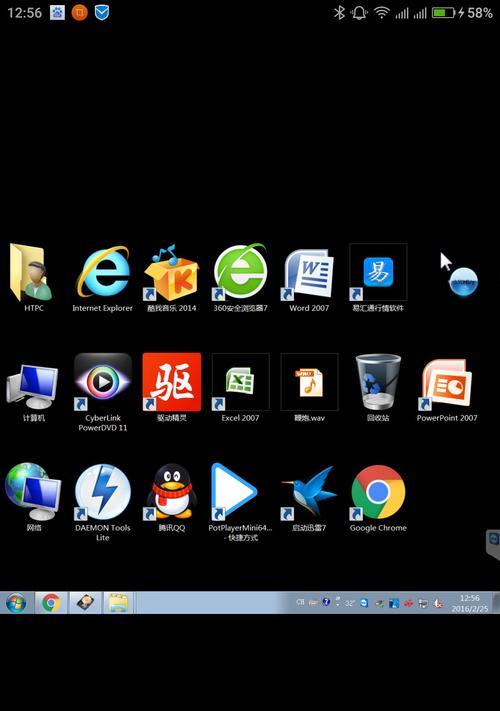Click the keyboard icon in the system tray

tap(313, 603)
